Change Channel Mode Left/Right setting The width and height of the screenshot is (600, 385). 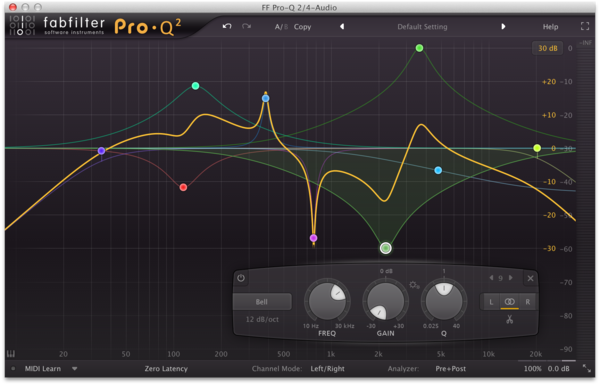point(327,369)
